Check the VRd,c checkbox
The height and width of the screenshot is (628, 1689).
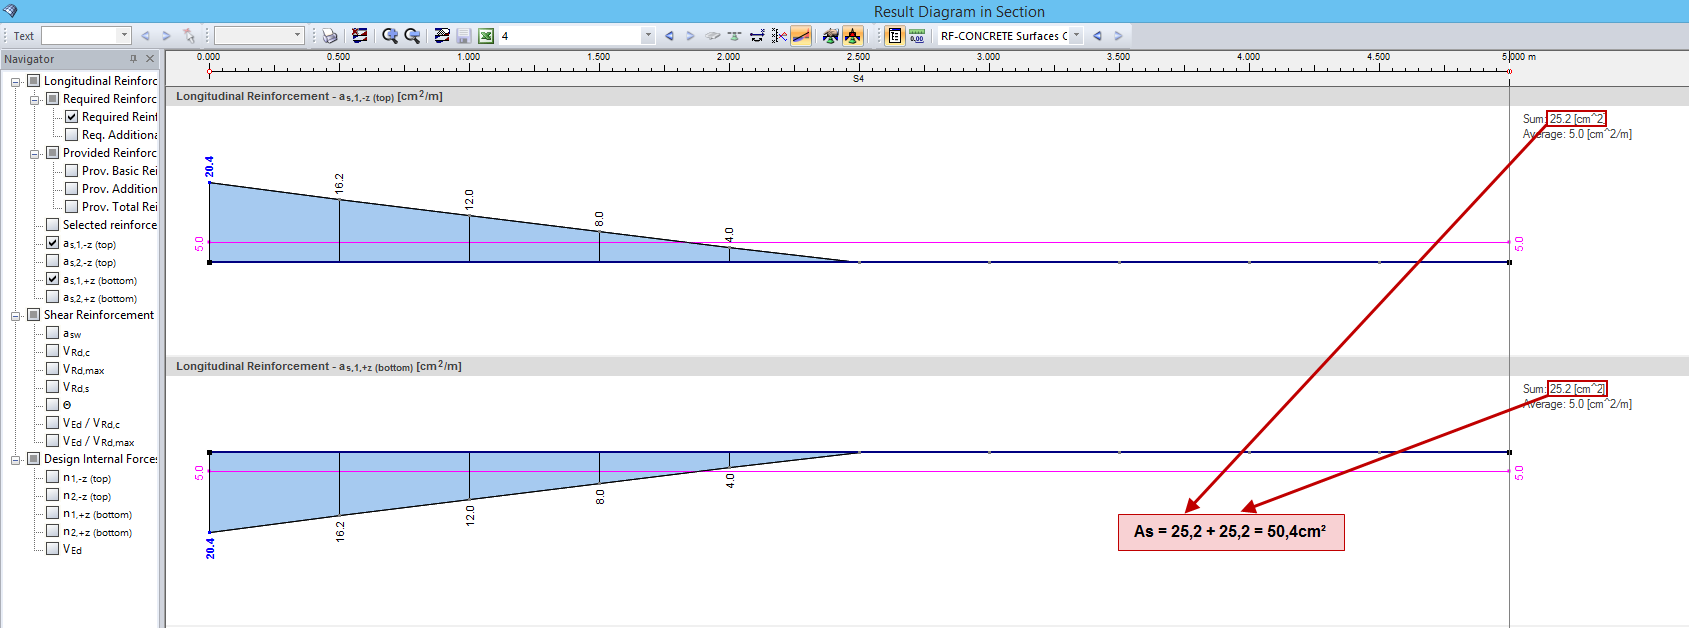point(53,351)
